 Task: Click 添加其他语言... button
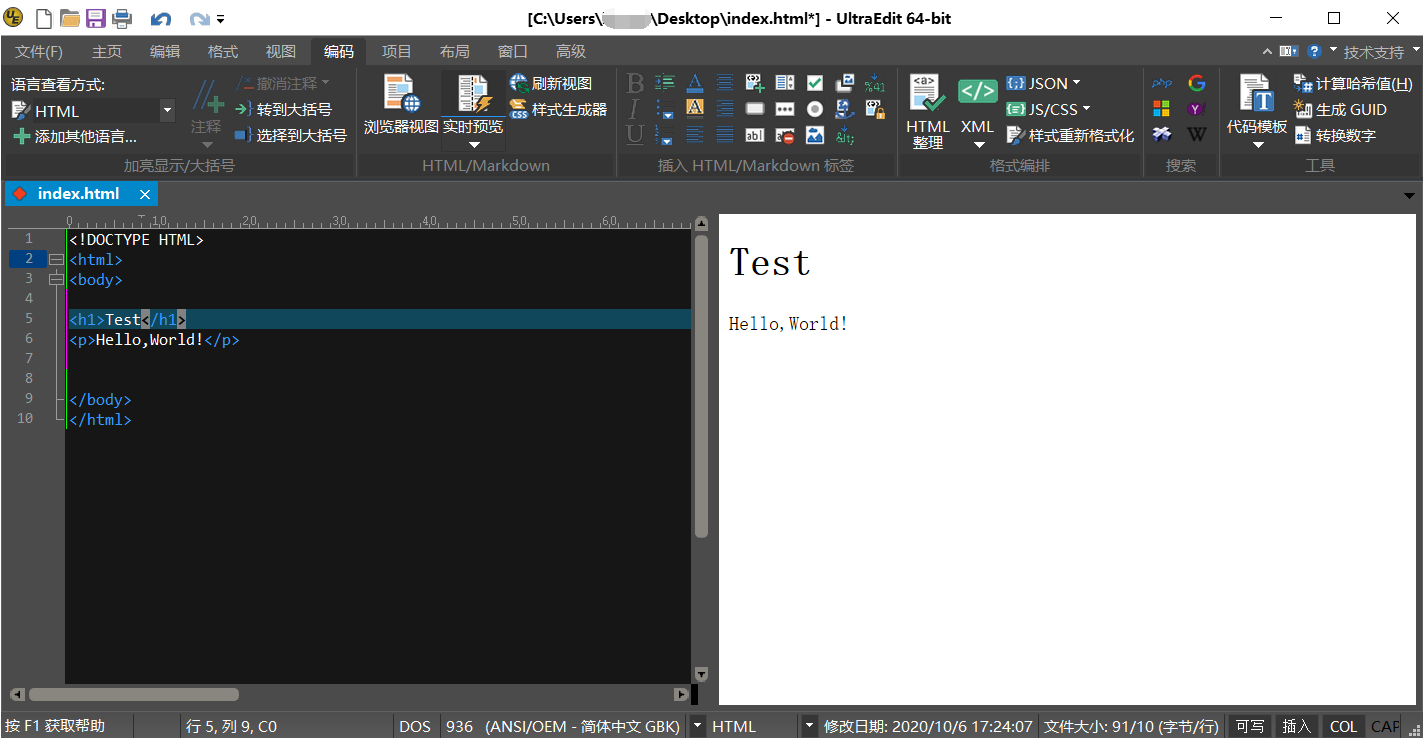75,137
